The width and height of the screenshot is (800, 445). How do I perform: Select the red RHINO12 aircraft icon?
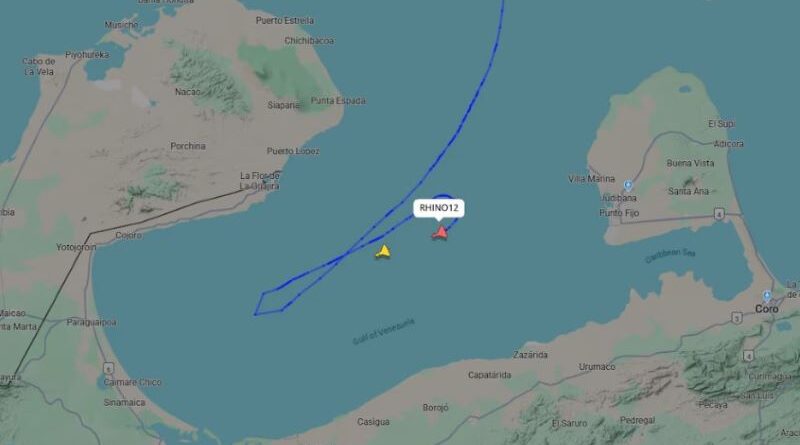pyautogui.click(x=440, y=233)
